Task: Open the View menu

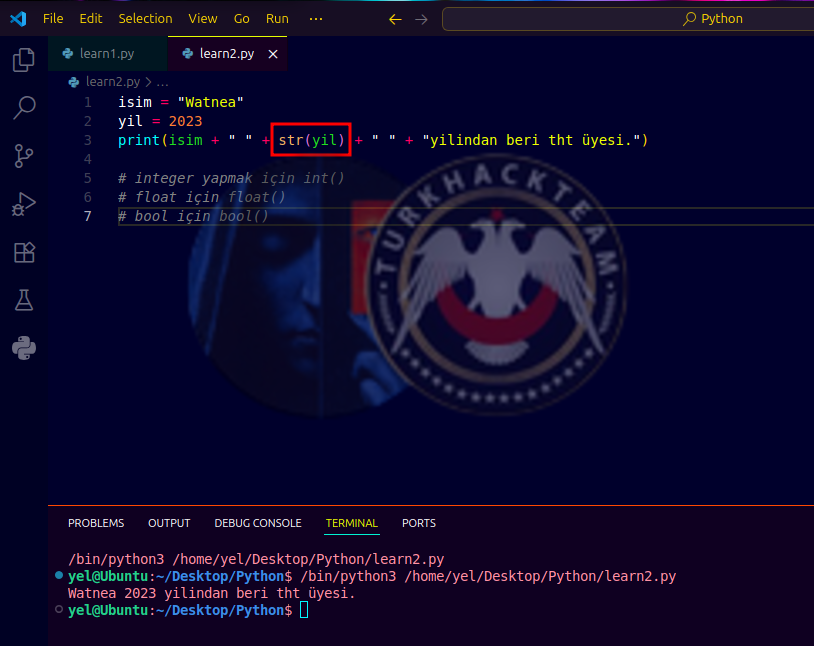Action: 202,19
